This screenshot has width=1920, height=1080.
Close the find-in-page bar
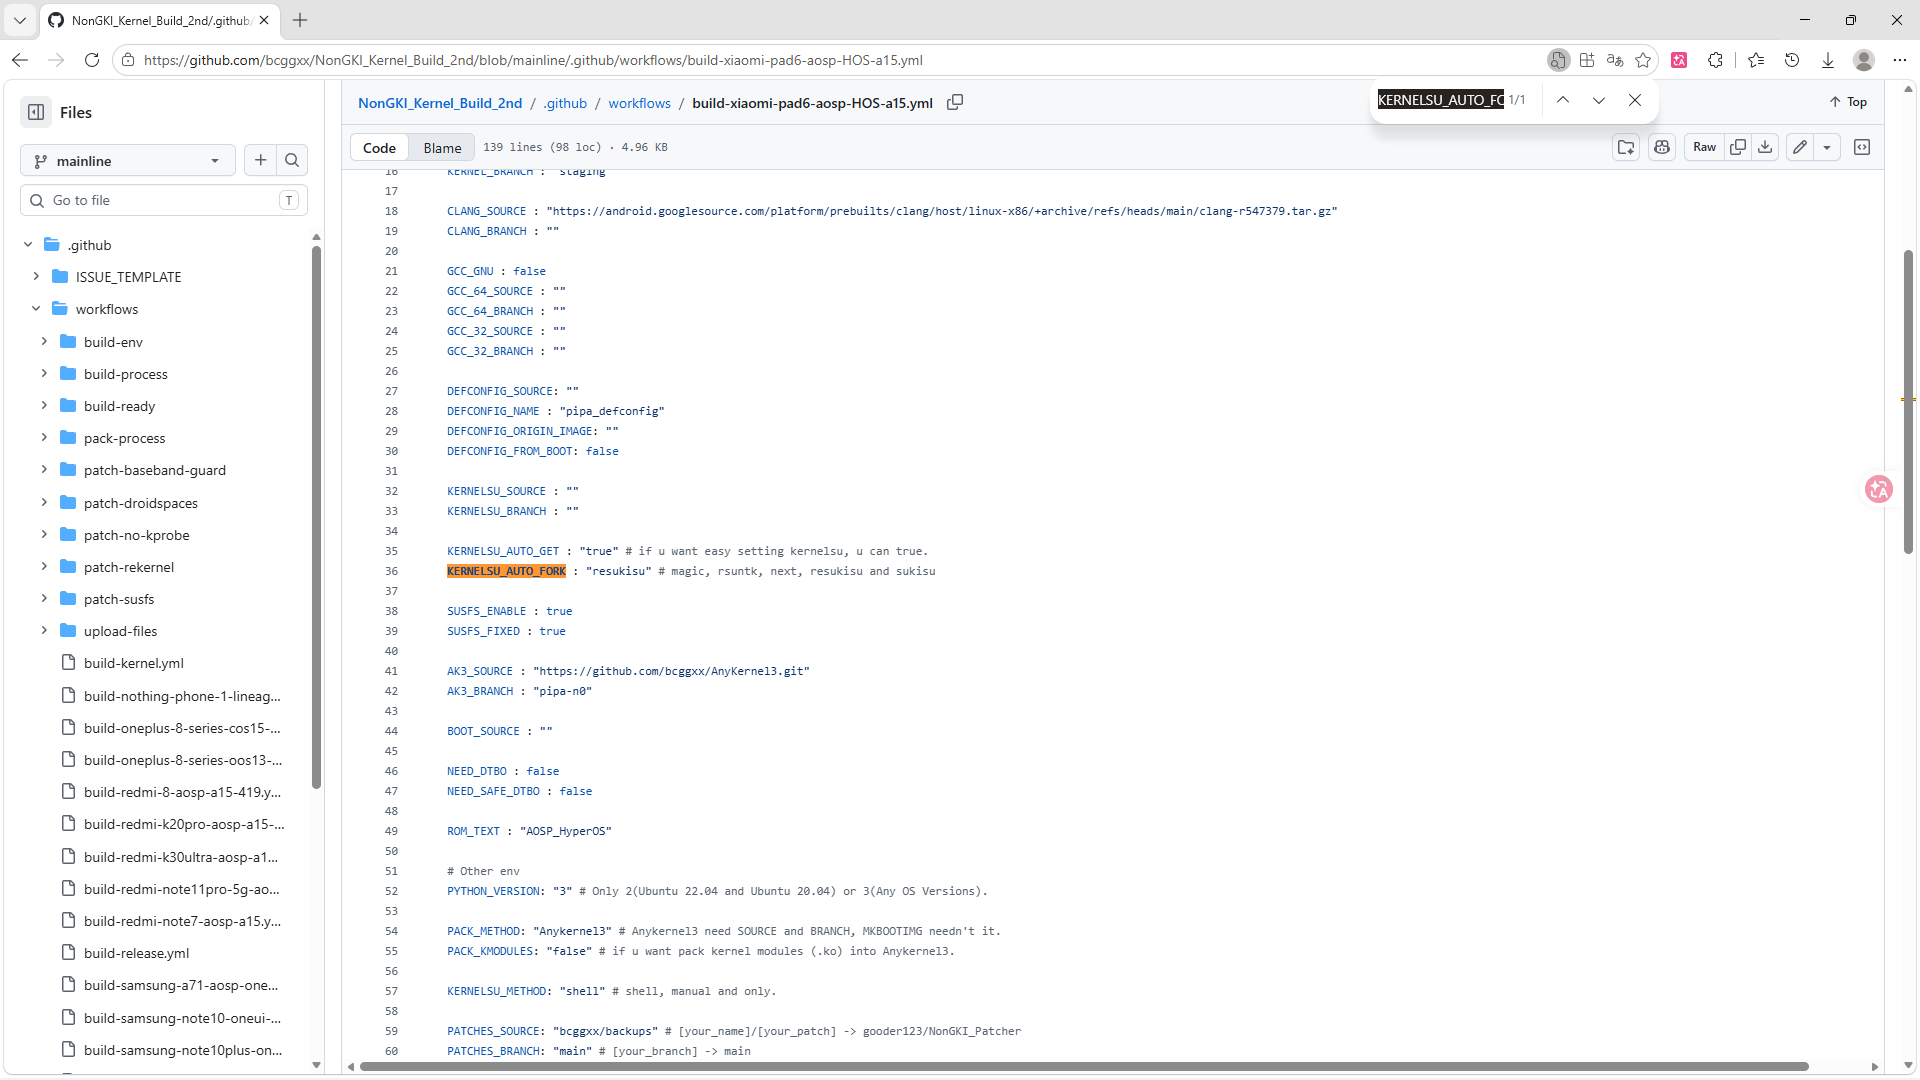[1635, 100]
